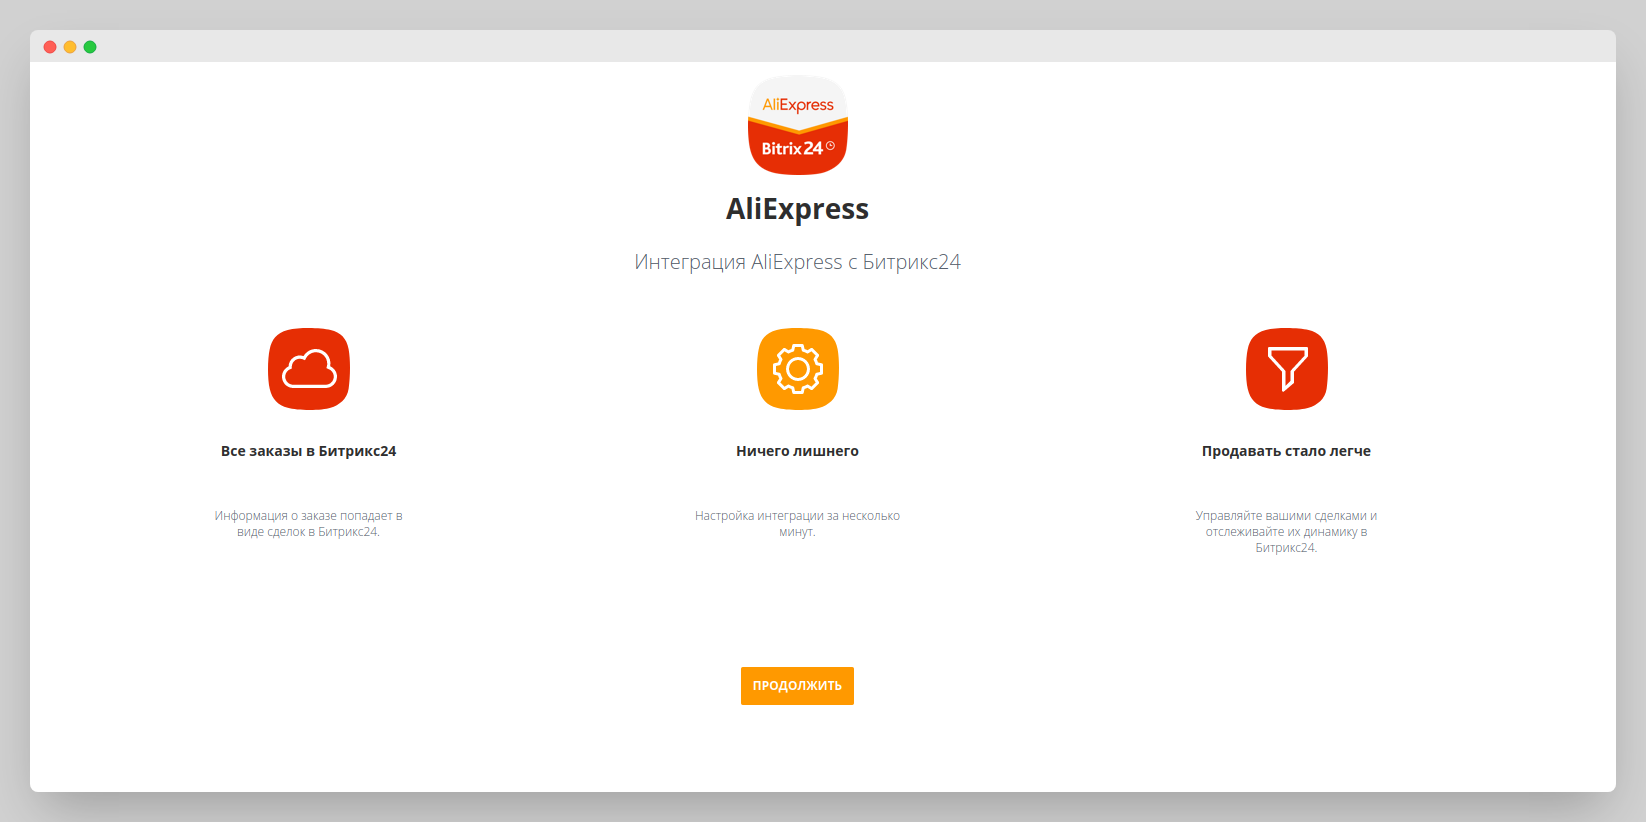Click the red funnel sales icon
This screenshot has width=1646, height=822.
[1287, 369]
